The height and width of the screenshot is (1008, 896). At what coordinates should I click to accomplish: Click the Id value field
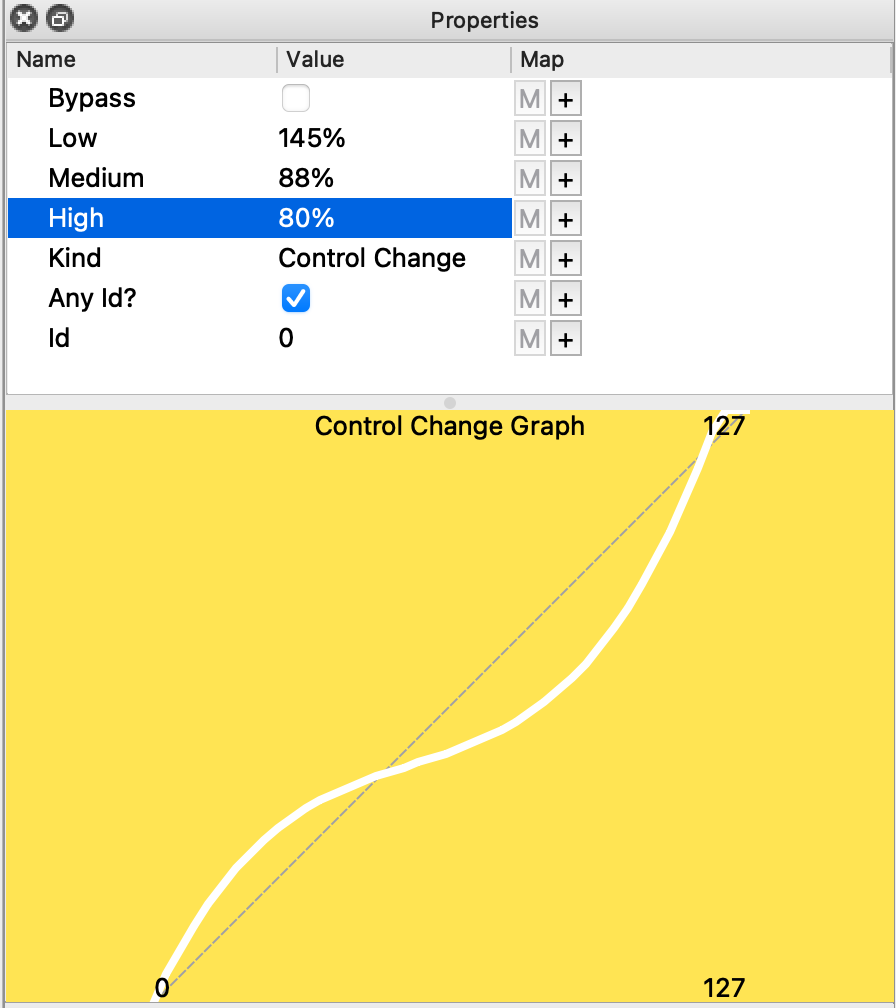tap(287, 339)
